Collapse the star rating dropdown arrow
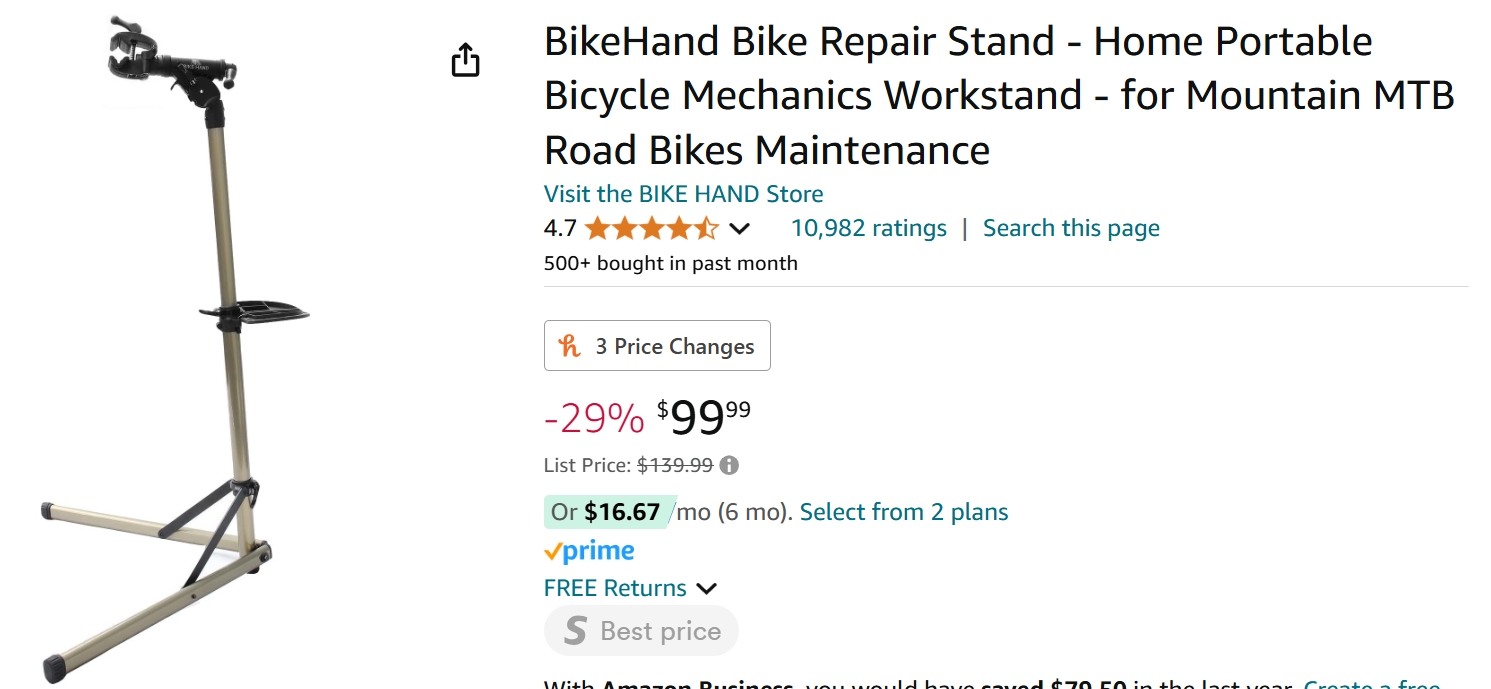Viewport: 1491px width, 689px height. pyautogui.click(x=739, y=229)
